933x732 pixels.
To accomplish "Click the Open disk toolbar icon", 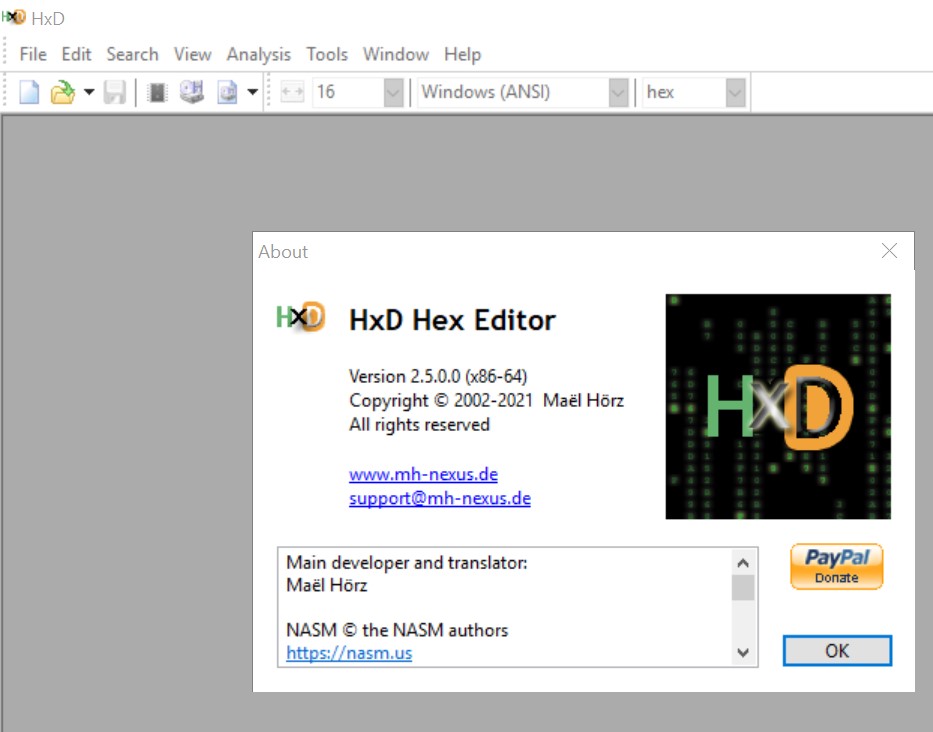I will (x=191, y=93).
